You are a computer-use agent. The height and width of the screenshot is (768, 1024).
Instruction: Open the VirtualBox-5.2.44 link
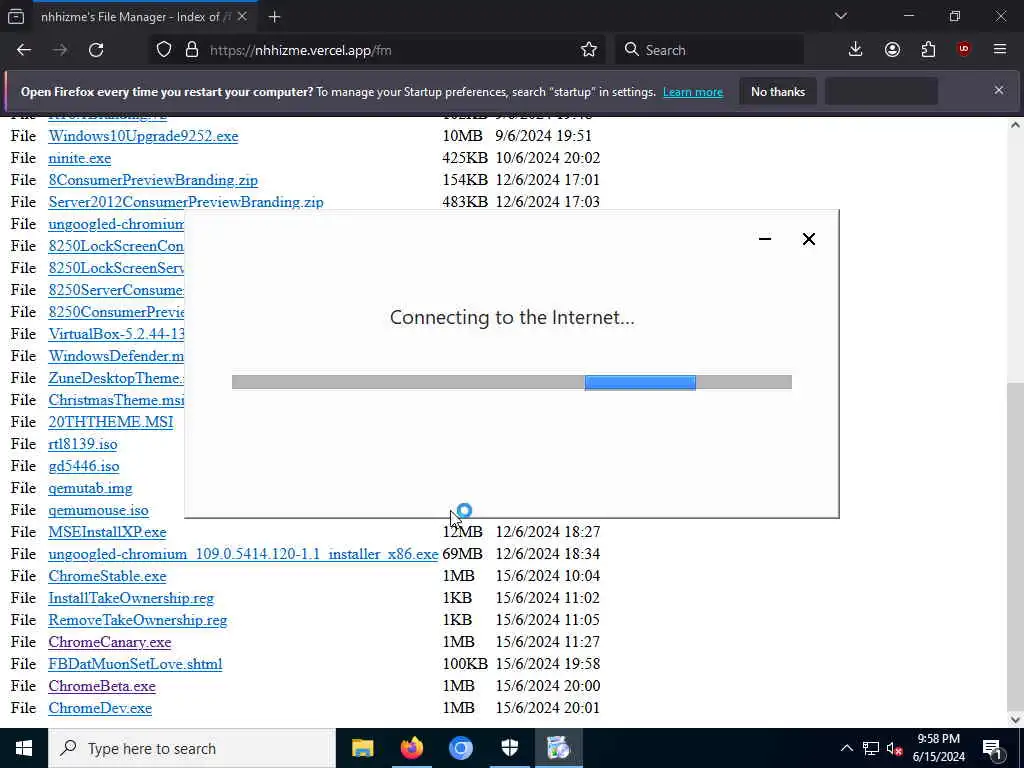coord(116,334)
